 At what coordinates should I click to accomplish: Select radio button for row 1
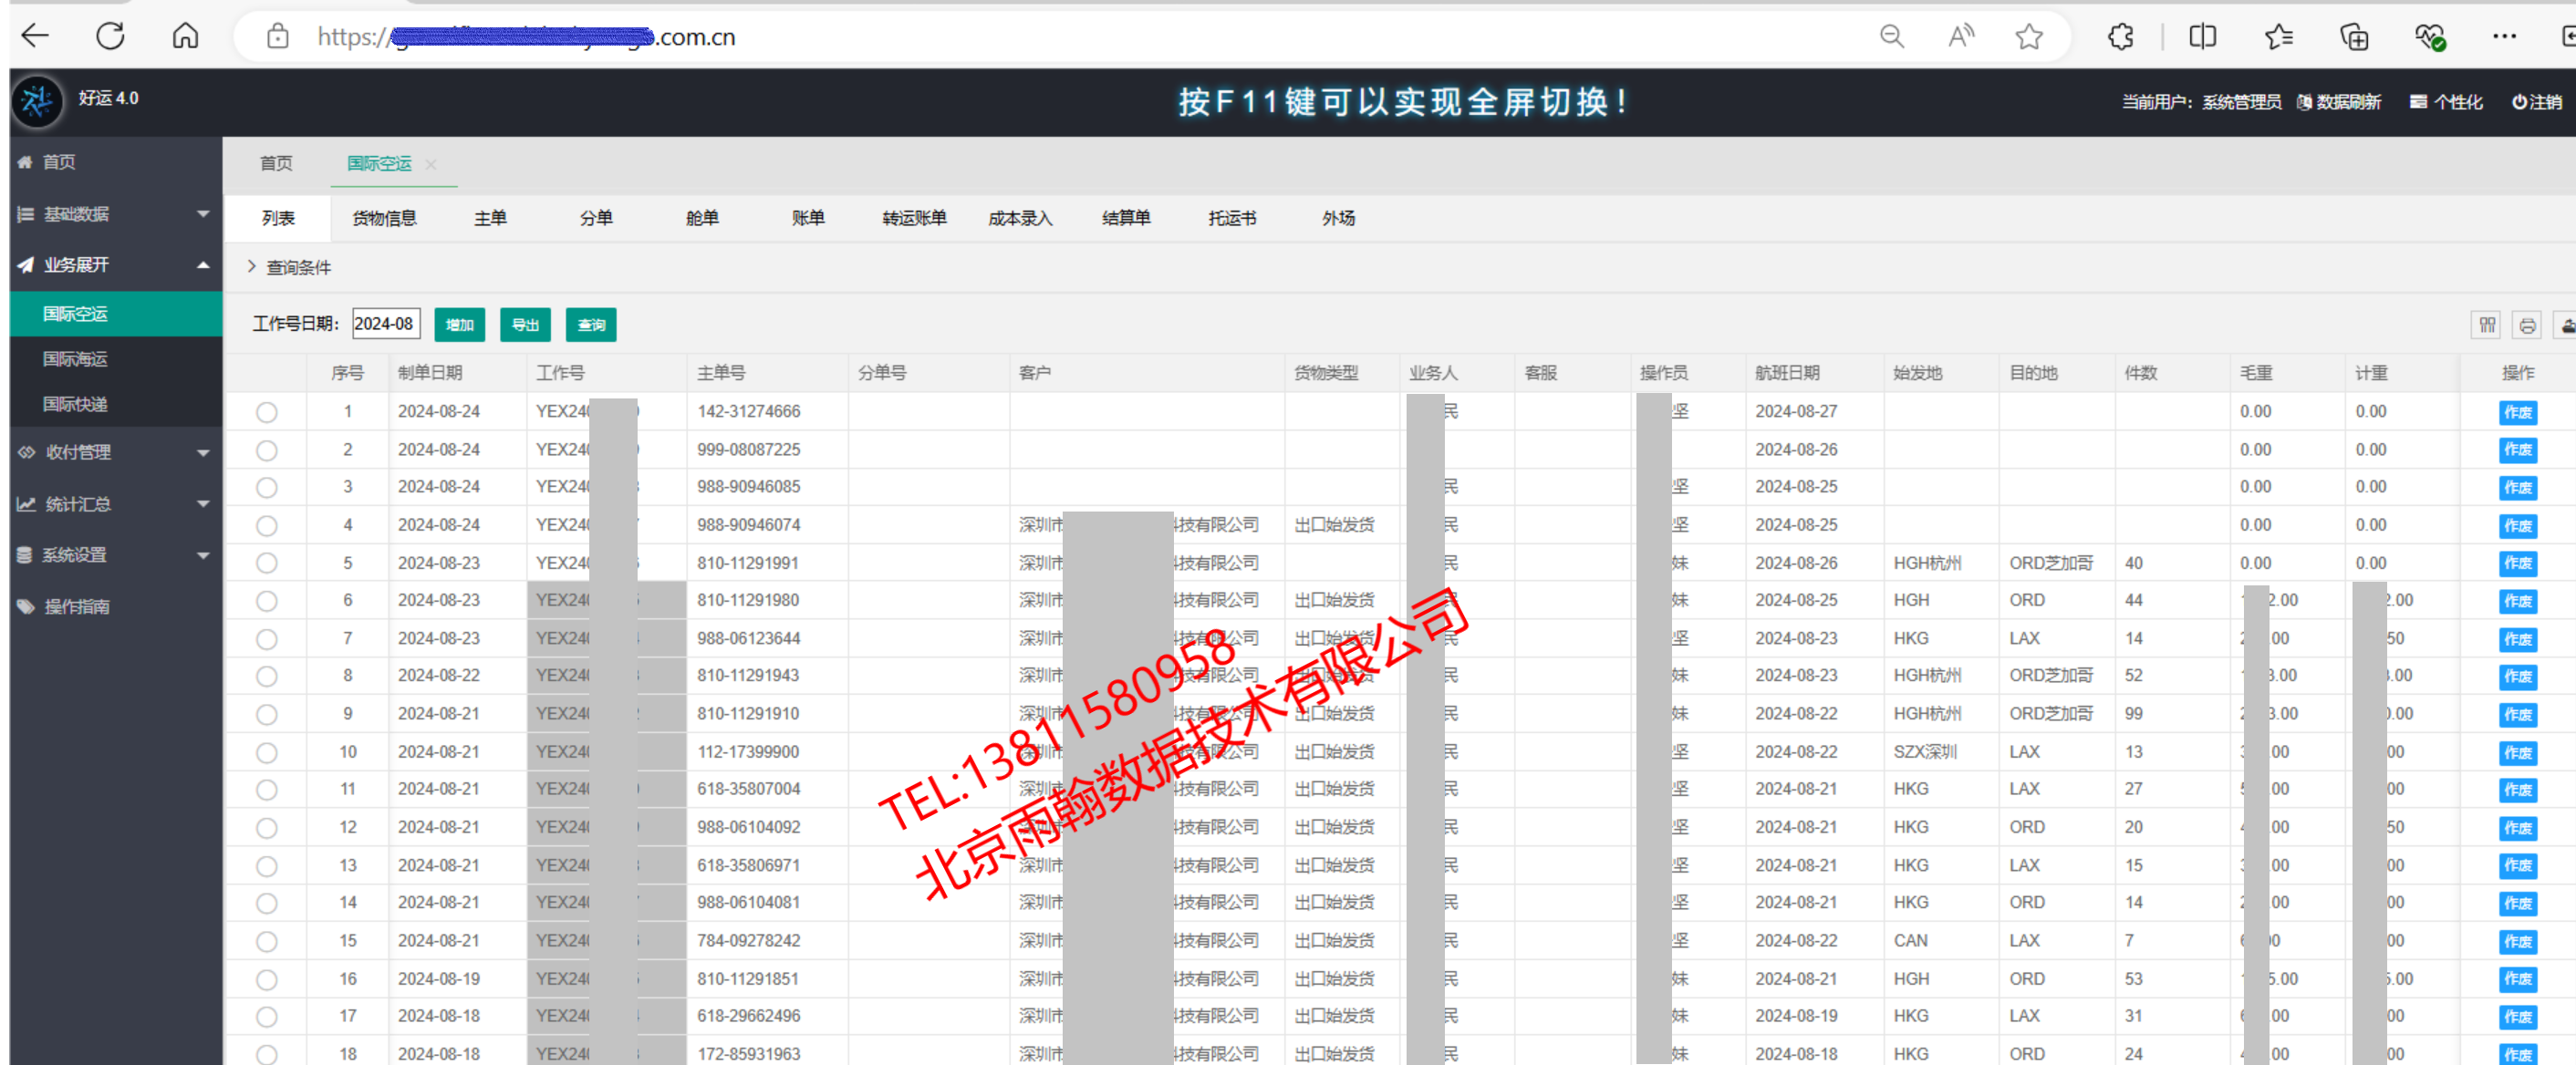point(266,412)
